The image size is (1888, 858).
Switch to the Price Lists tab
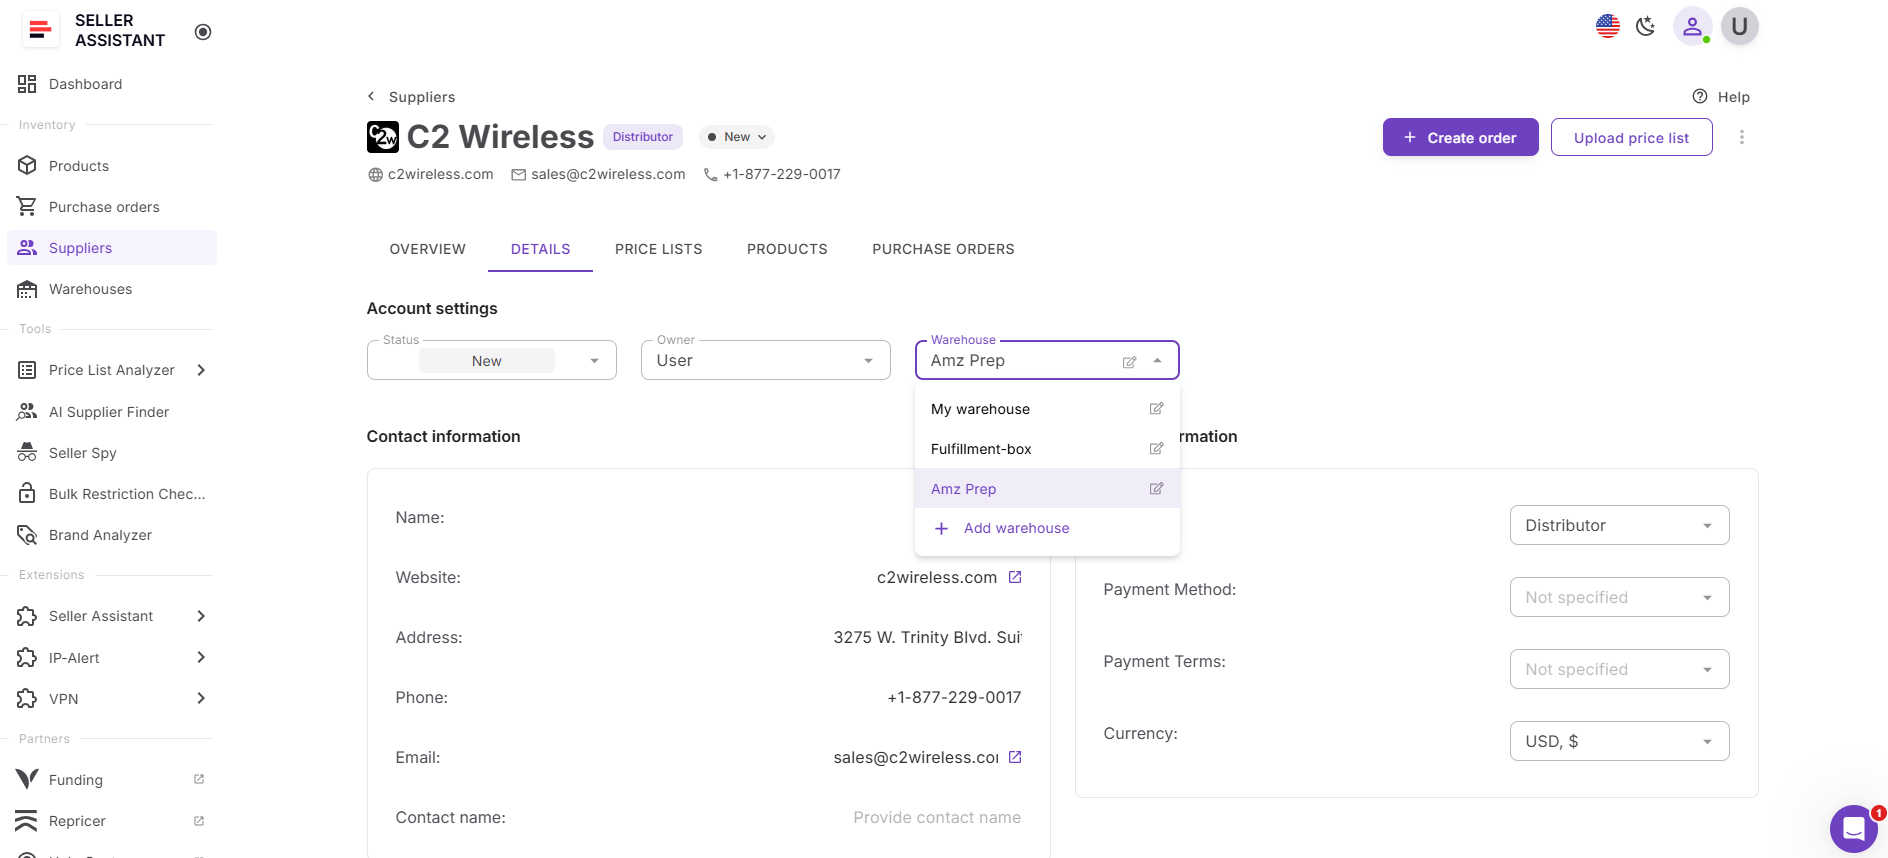click(658, 249)
